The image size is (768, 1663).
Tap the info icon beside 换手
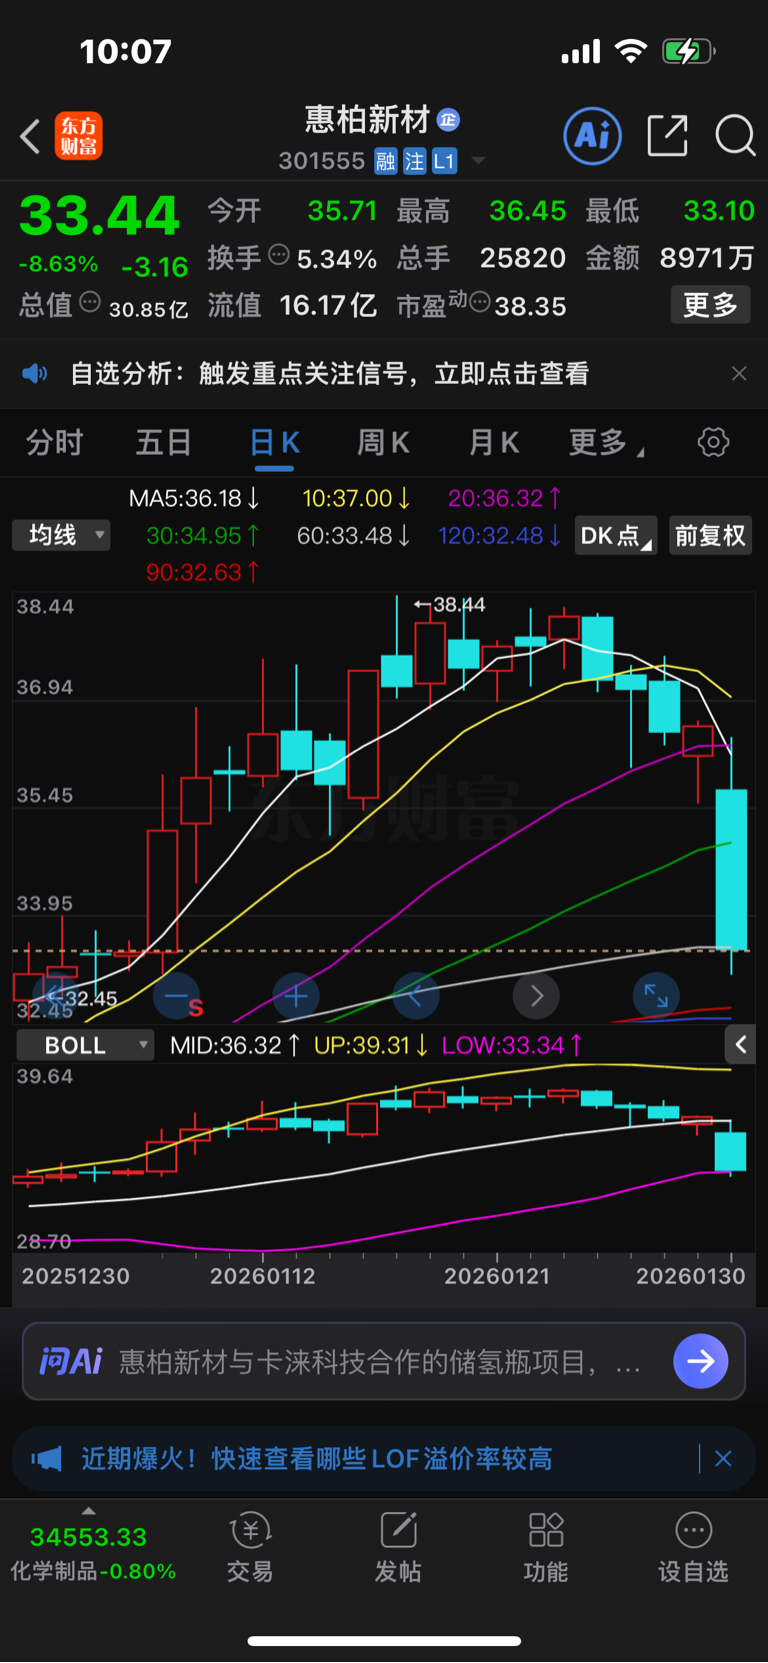click(x=279, y=255)
